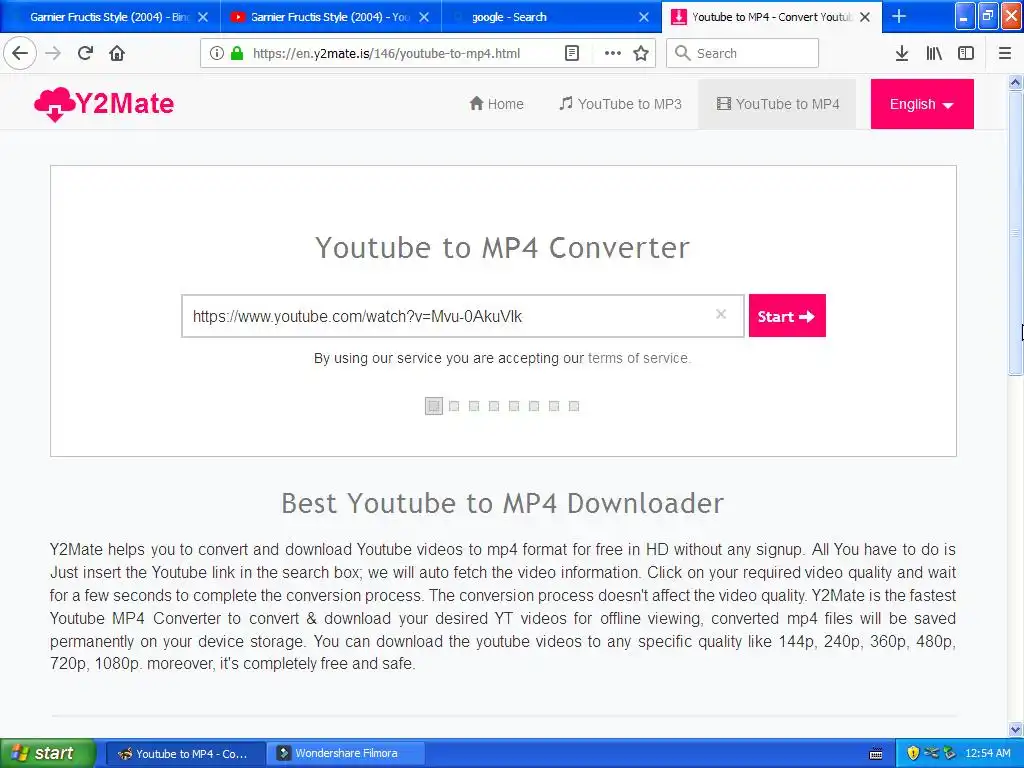Click into the YouTube URL input field
The height and width of the screenshot is (768, 1024).
point(462,316)
